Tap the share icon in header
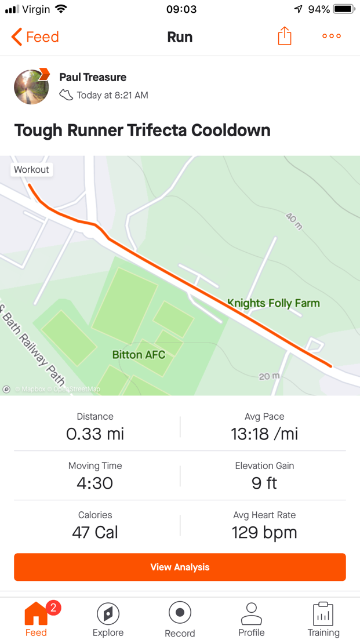This screenshot has width=360, height=640. 284,36
